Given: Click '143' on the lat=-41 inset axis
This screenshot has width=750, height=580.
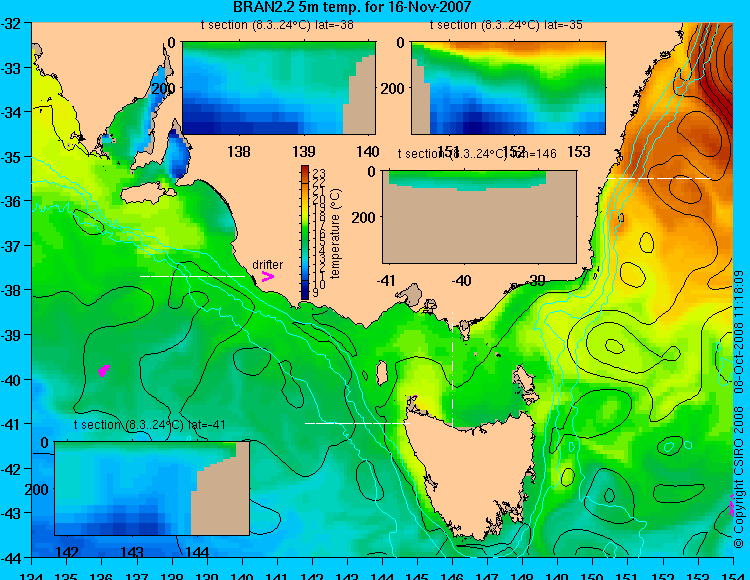Looking at the screenshot, I should [132, 552].
